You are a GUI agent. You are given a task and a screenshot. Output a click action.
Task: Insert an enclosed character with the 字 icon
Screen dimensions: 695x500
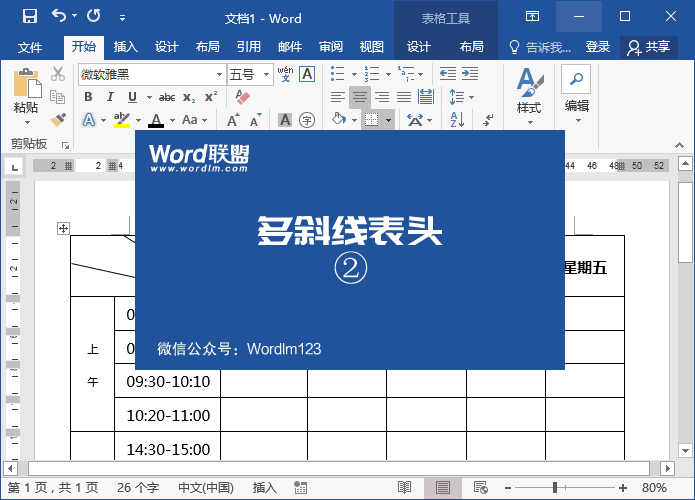[307, 120]
